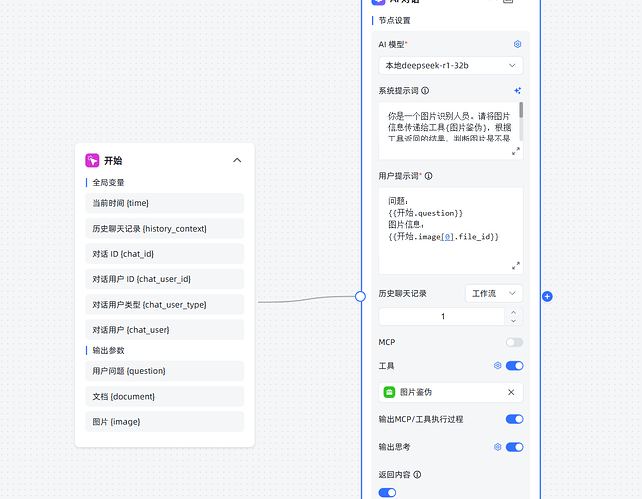This screenshot has height=499, width=642.
Task: Click the 系统提示词 AI generate sparkle icon
Action: 517,91
